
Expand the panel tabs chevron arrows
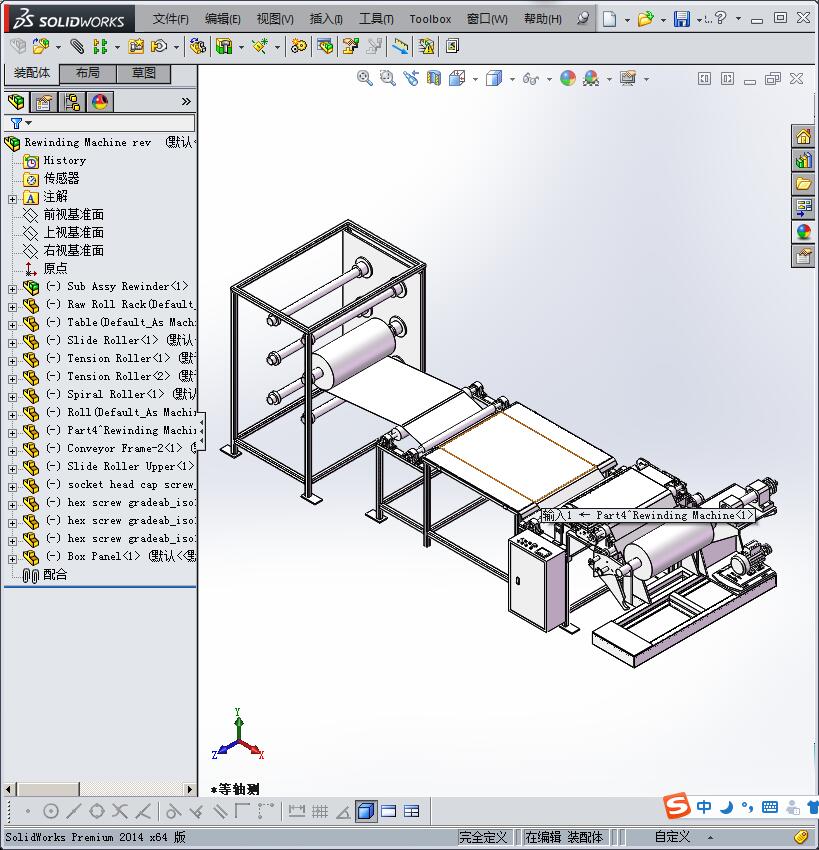[x=186, y=101]
